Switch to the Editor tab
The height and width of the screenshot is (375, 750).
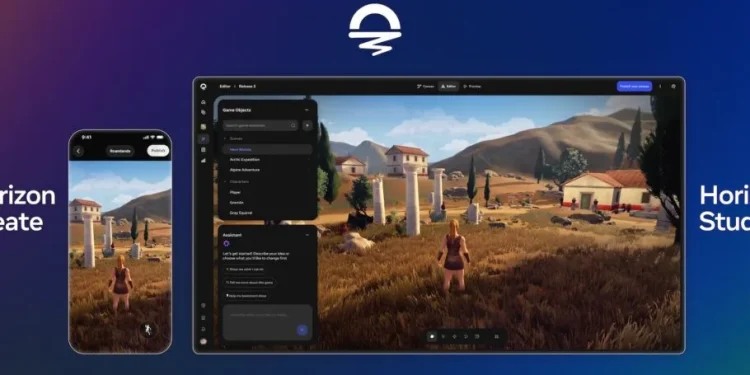pos(448,87)
